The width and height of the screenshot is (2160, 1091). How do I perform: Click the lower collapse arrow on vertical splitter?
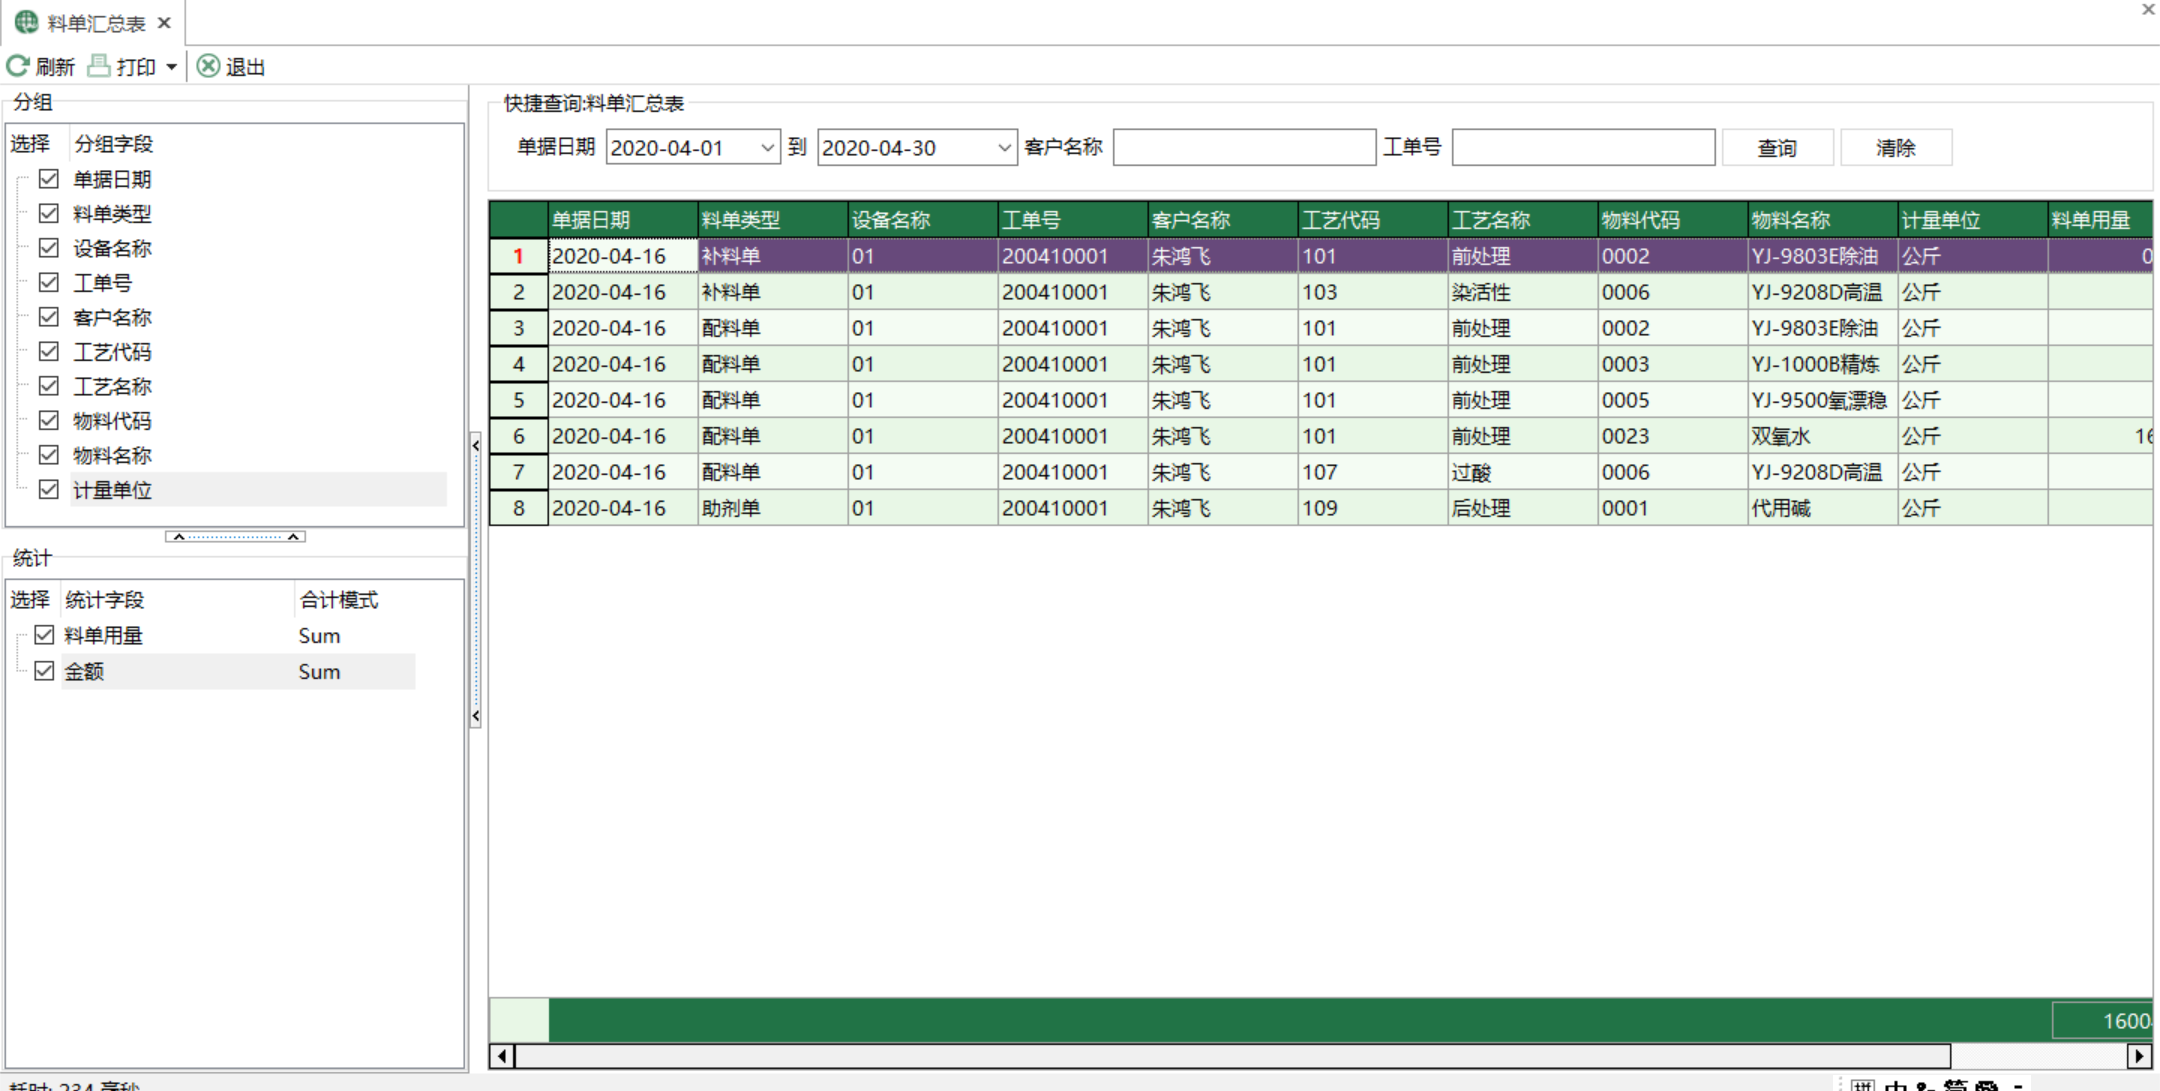pyautogui.click(x=476, y=716)
